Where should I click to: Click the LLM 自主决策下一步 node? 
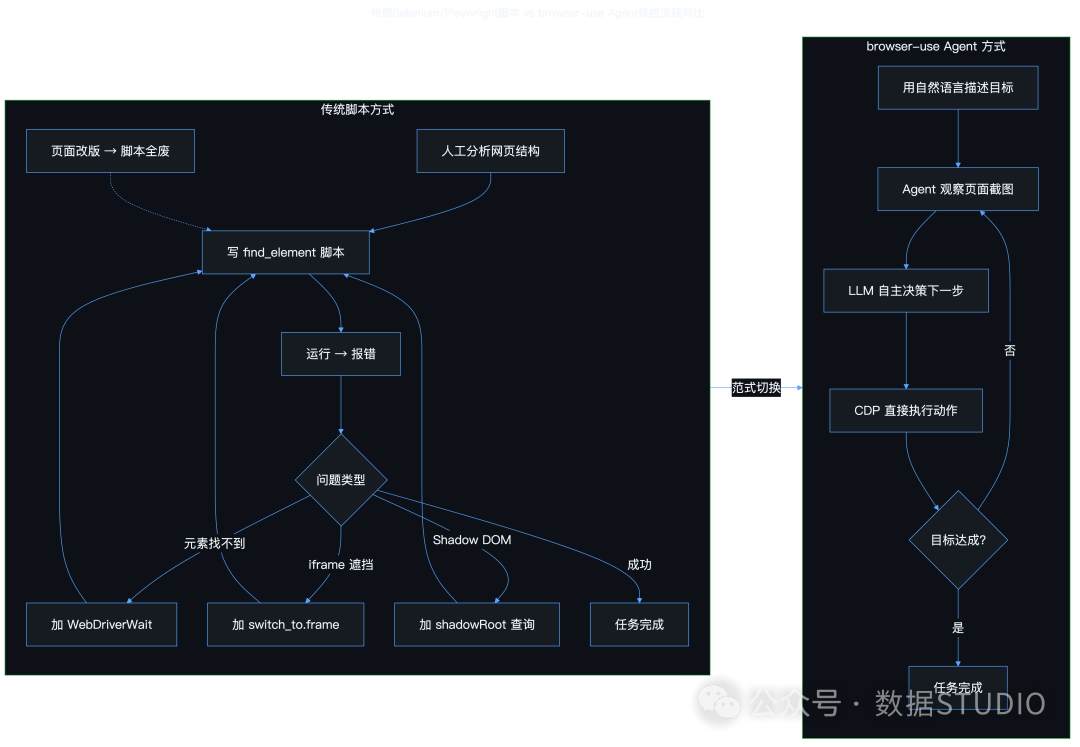906,291
